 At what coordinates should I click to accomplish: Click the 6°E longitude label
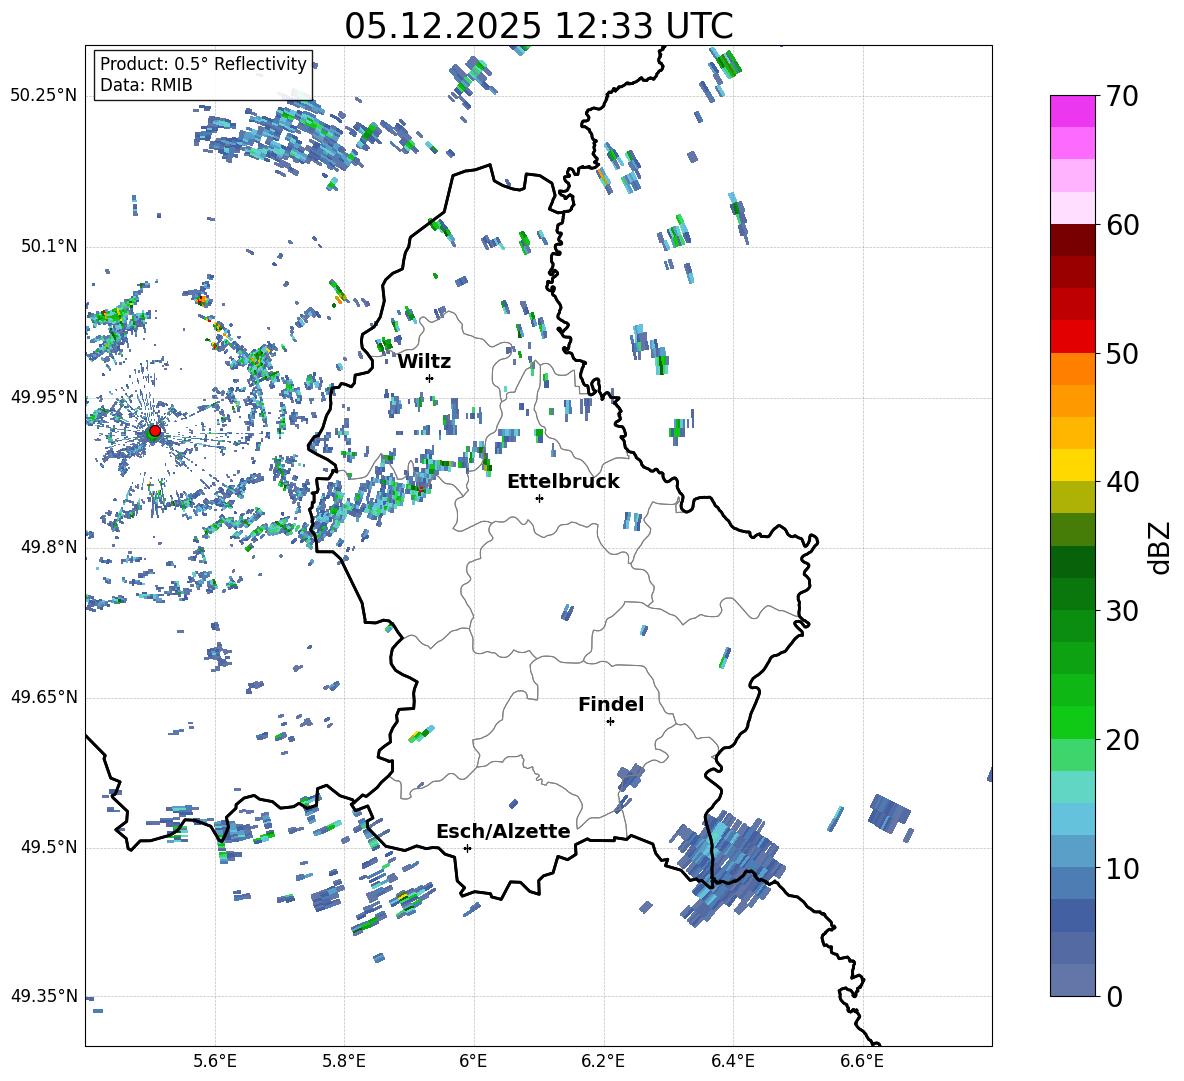(x=473, y=1061)
